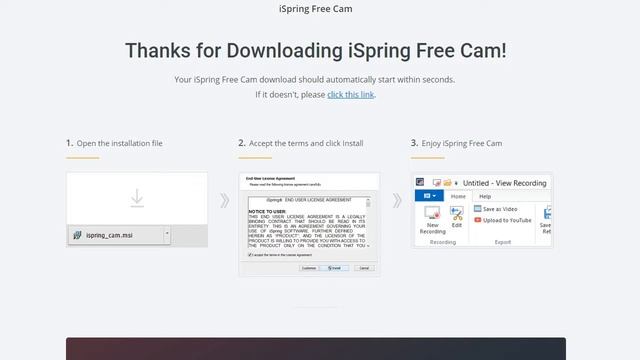Open the blue file menu dropdown
640x360 pixels.
coord(429,196)
